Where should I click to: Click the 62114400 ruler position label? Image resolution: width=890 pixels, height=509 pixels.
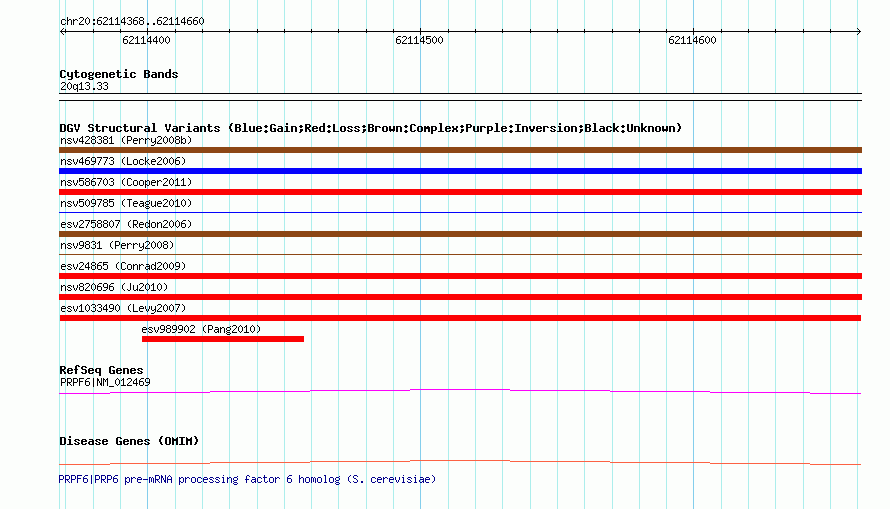click(x=146, y=40)
